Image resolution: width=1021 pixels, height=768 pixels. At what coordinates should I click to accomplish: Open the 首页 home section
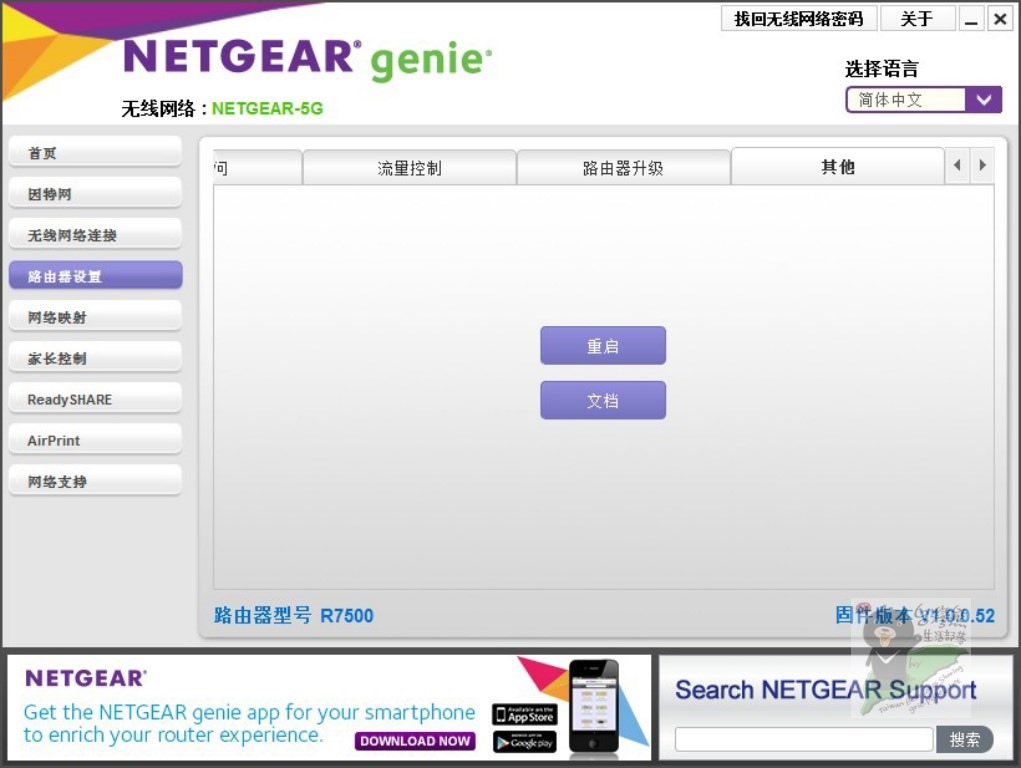pos(95,153)
